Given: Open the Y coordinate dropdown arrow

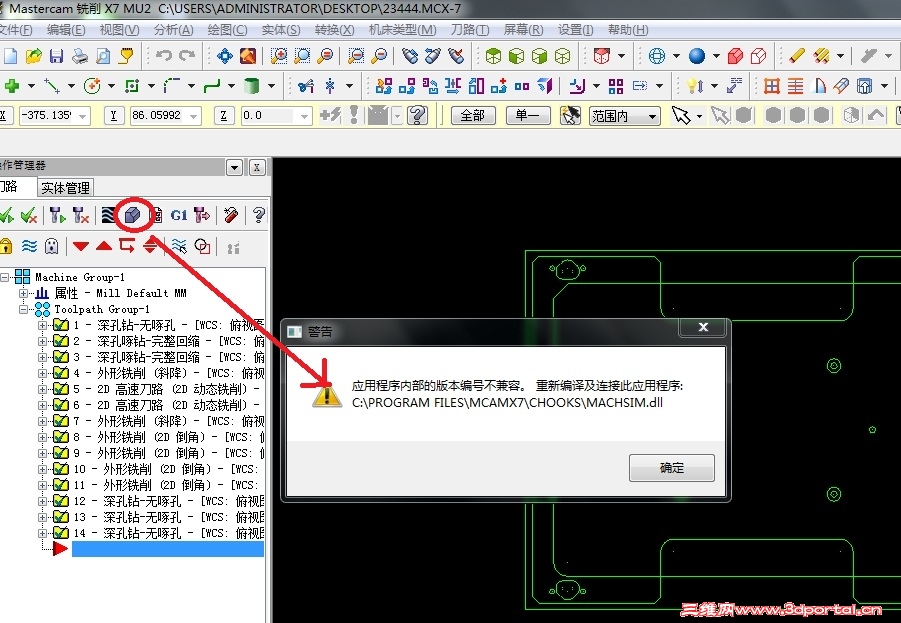Looking at the screenshot, I should pyautogui.click(x=194, y=116).
